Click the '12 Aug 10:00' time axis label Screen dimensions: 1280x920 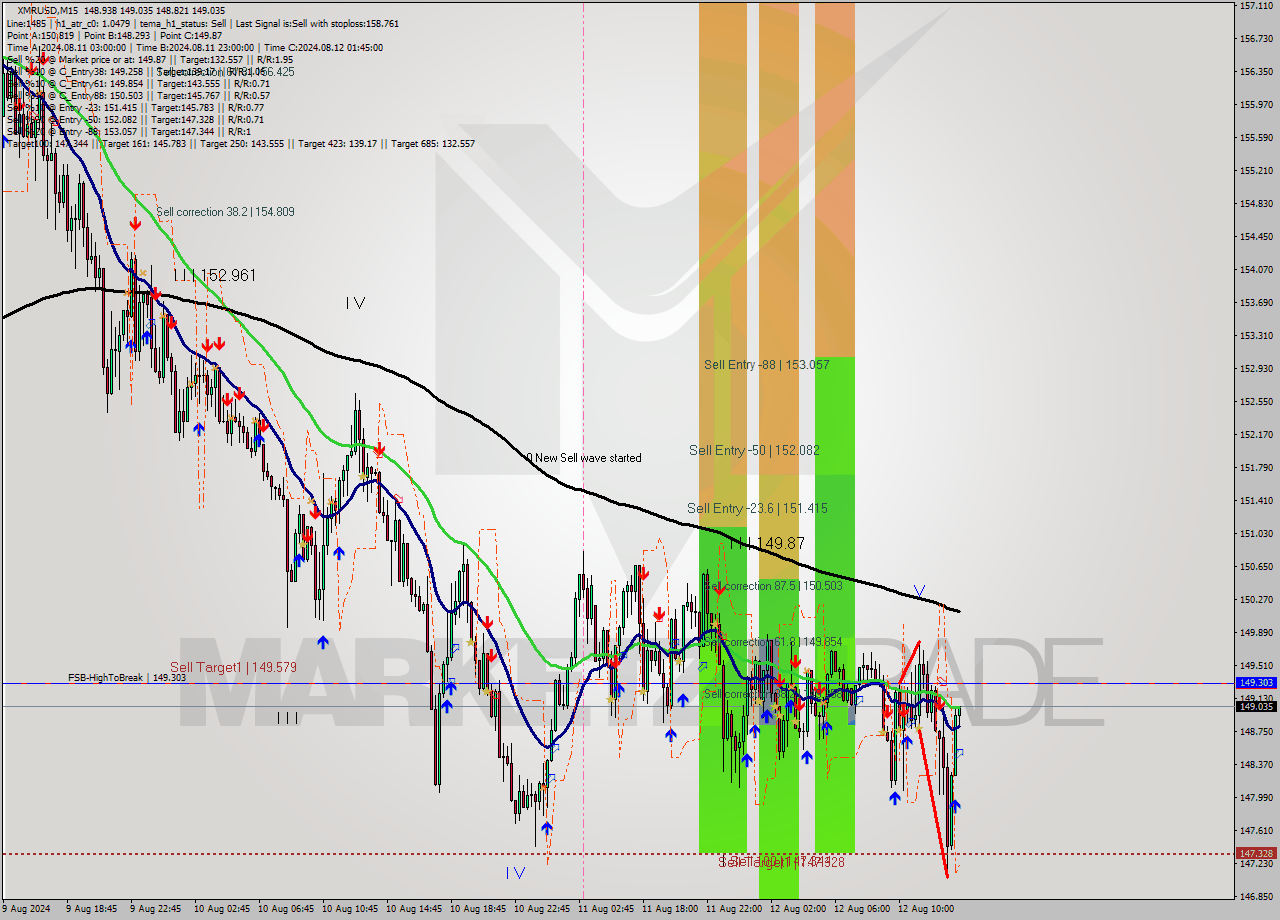925,909
